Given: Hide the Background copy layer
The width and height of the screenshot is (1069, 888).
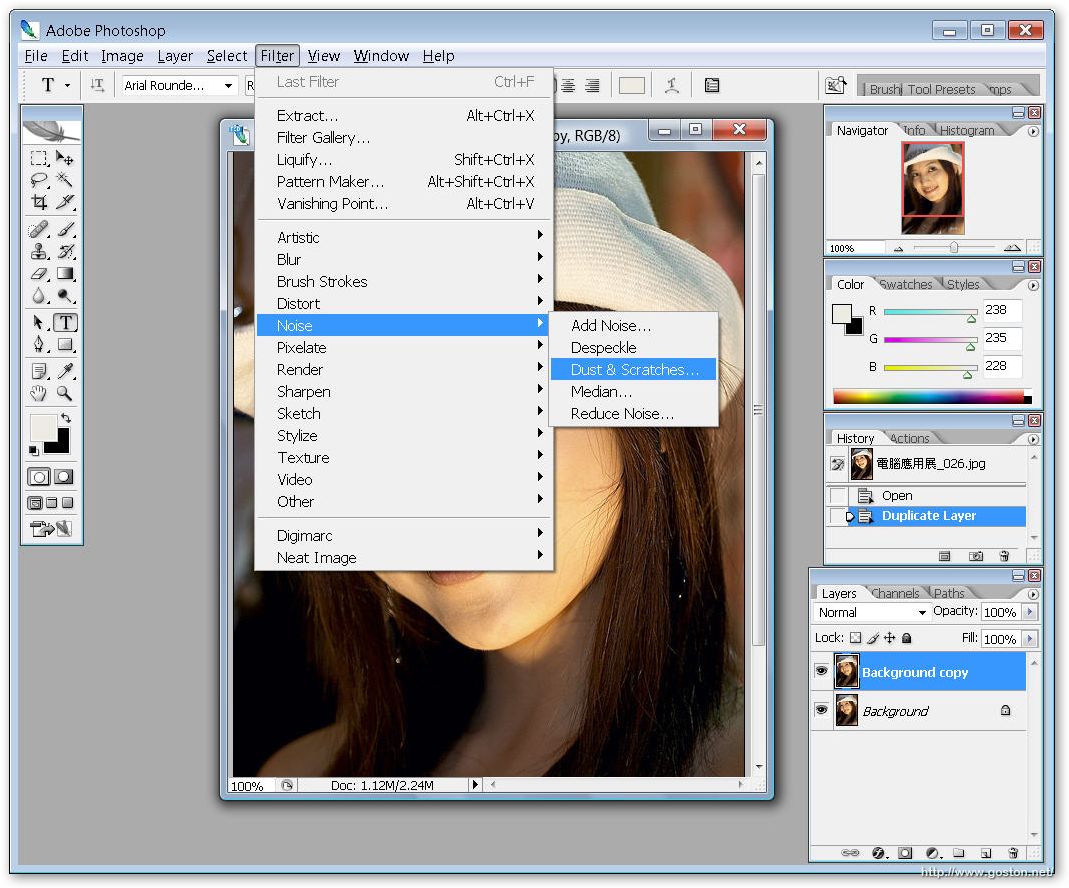Looking at the screenshot, I should (x=822, y=671).
